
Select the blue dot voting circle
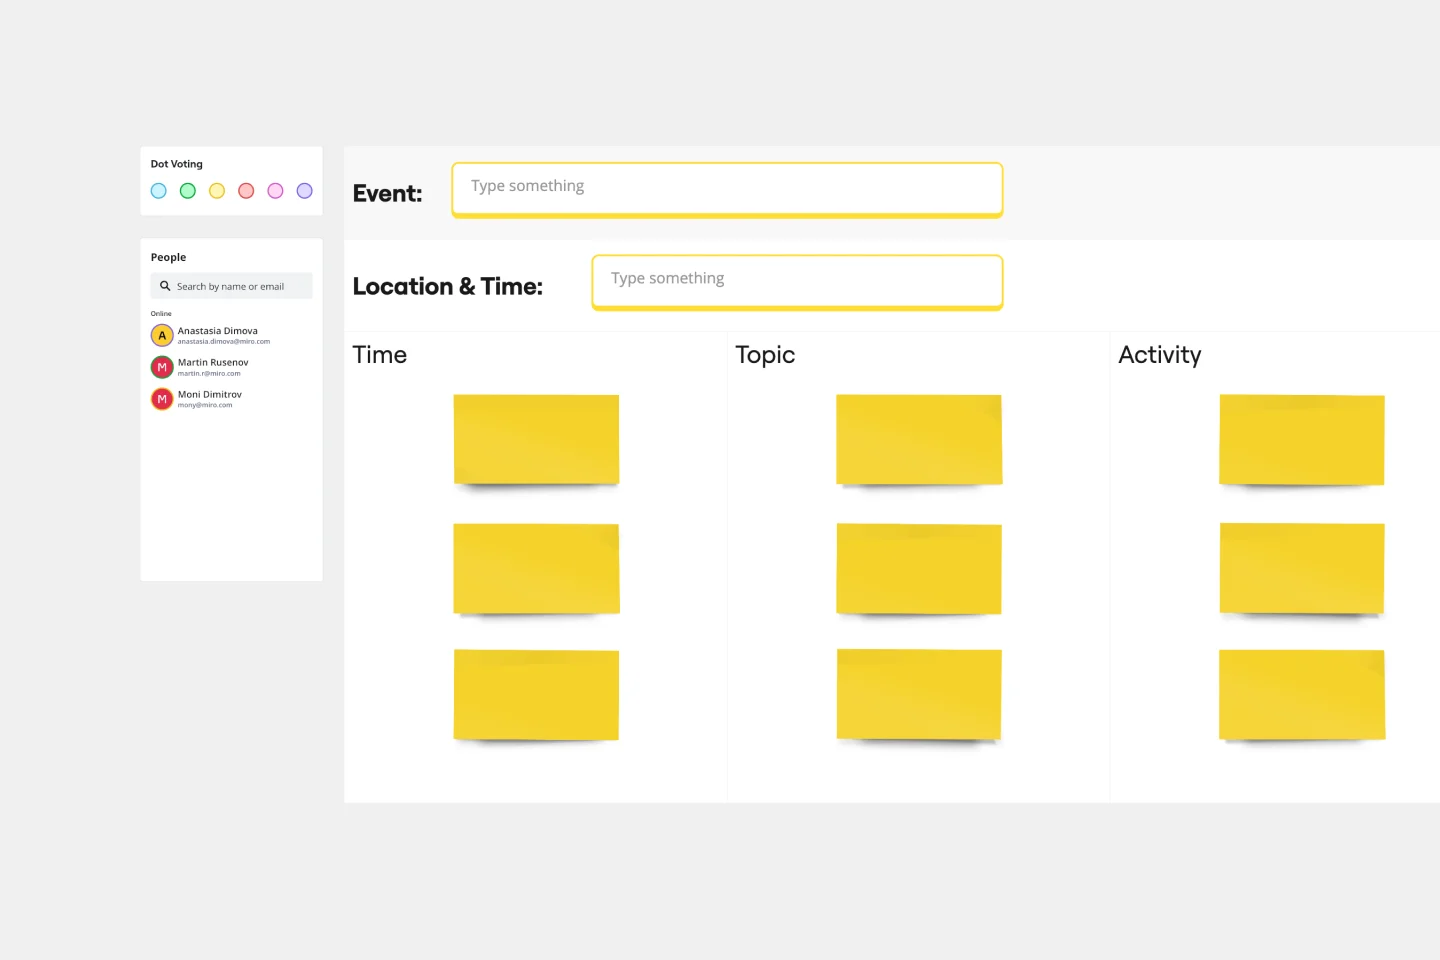(158, 190)
